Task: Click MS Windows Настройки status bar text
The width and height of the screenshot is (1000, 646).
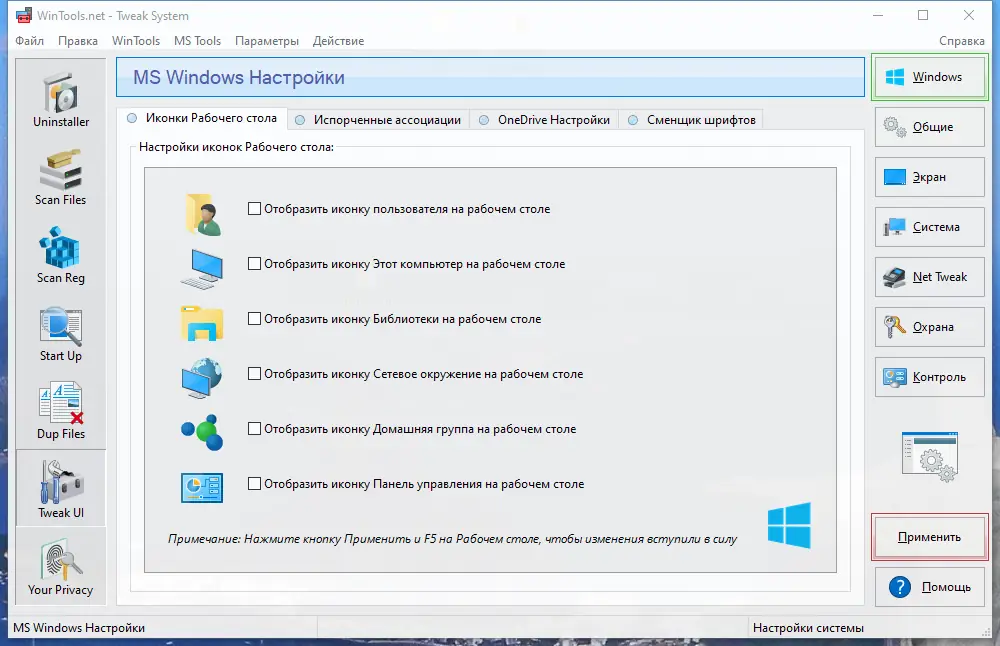Action: (79, 628)
